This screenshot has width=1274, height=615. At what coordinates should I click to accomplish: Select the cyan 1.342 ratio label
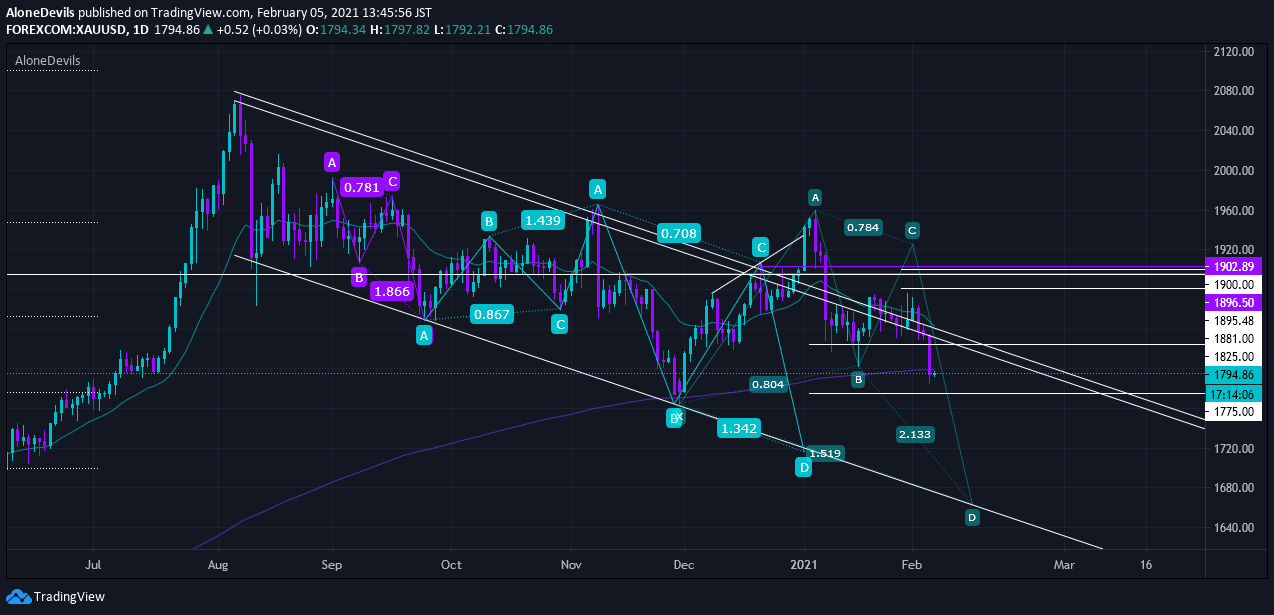click(739, 429)
